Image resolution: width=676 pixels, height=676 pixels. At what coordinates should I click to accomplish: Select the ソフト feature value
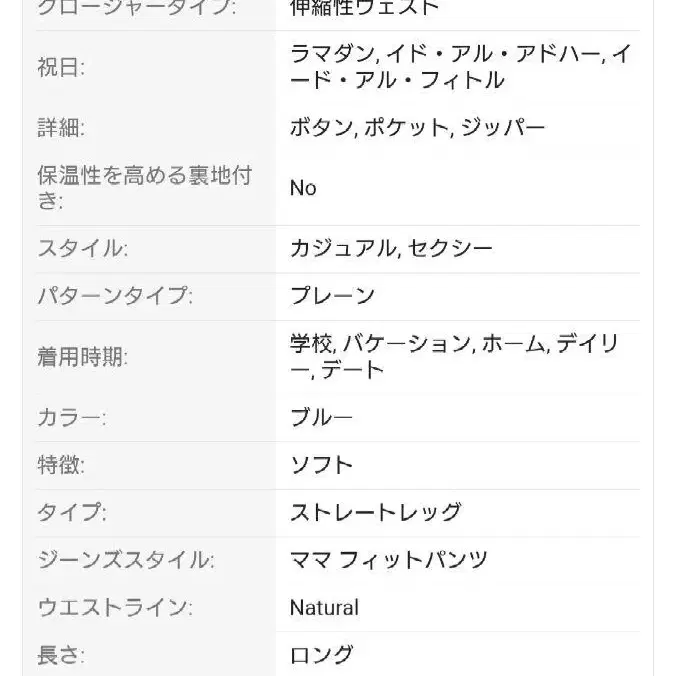click(321, 465)
